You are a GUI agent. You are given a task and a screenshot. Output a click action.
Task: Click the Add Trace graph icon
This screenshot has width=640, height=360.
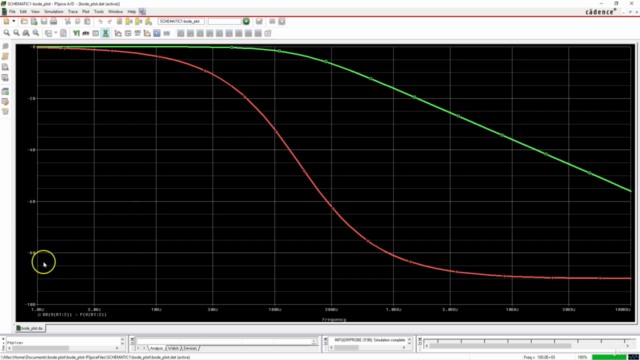coord(118,33)
